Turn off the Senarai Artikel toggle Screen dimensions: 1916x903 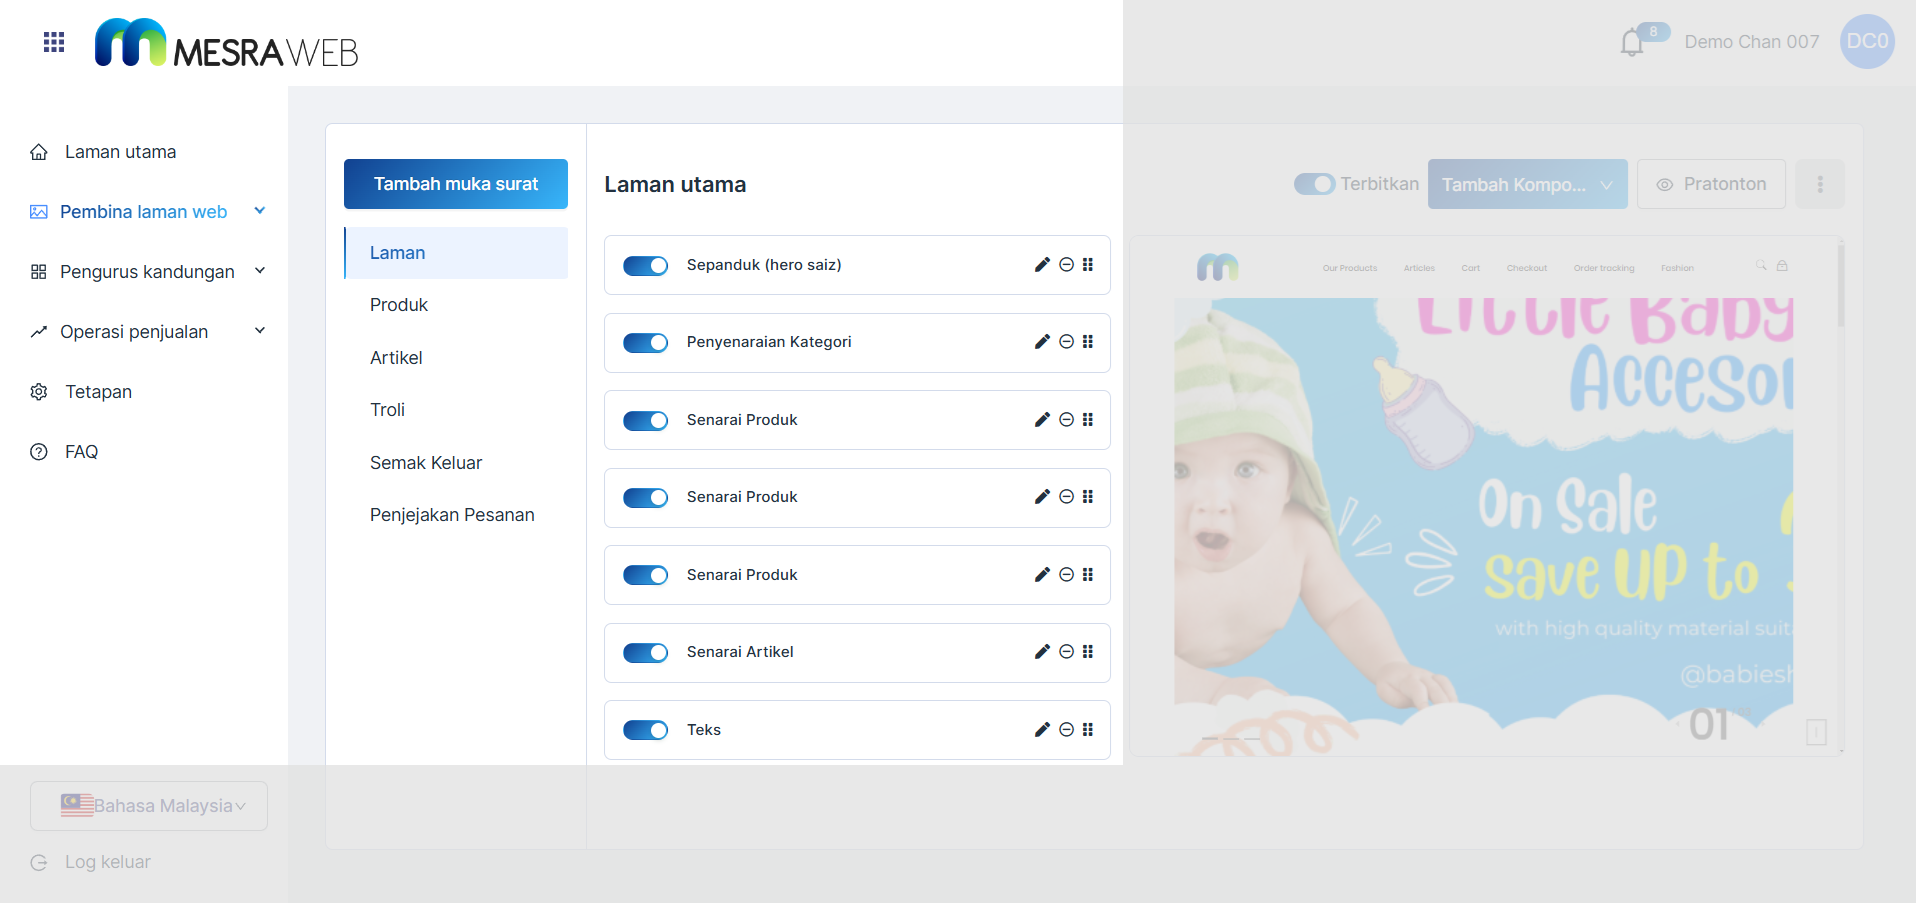click(x=645, y=653)
